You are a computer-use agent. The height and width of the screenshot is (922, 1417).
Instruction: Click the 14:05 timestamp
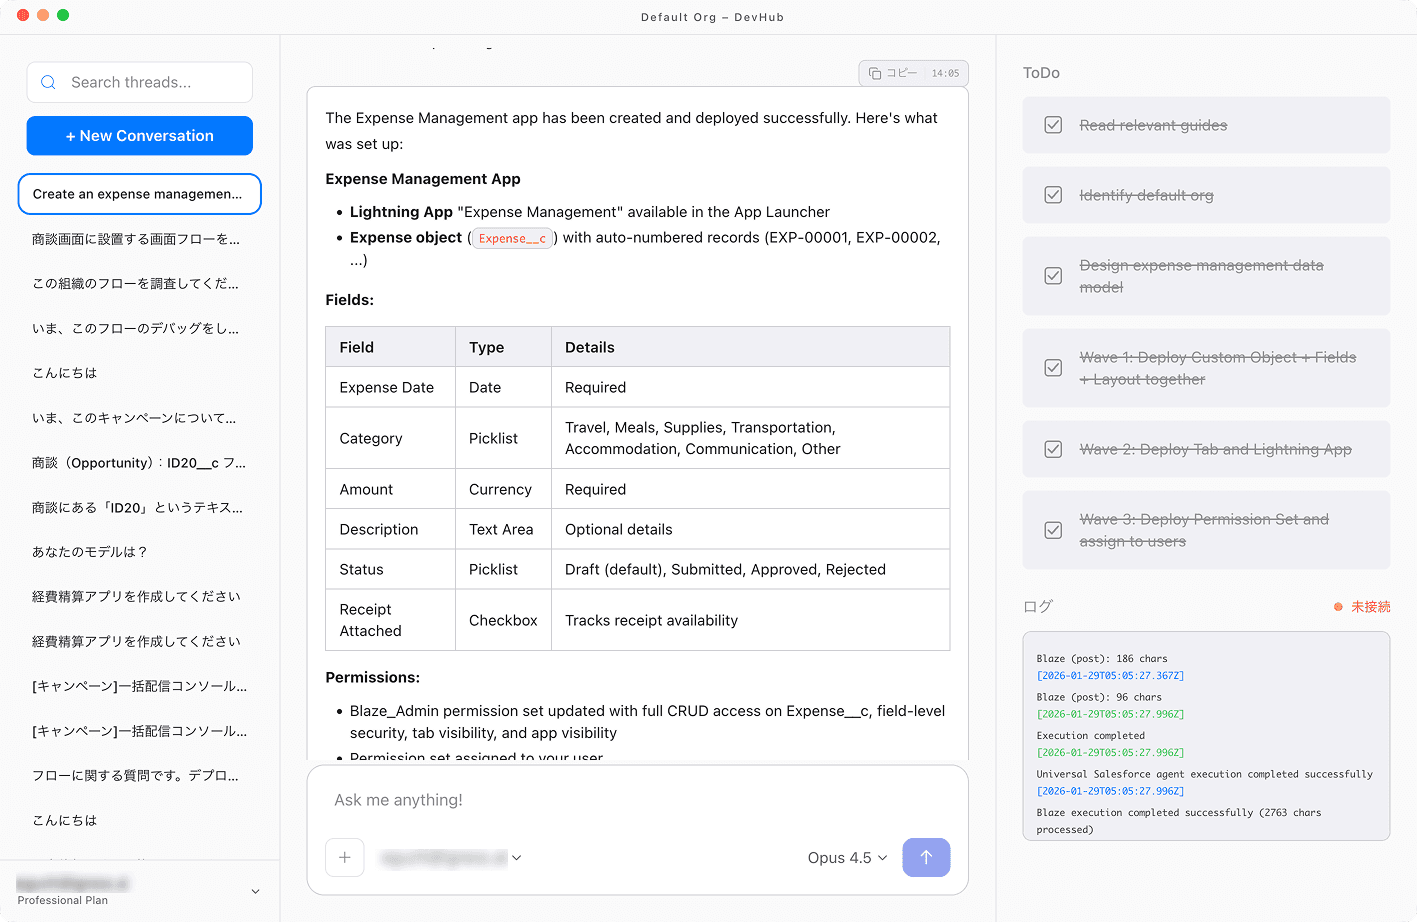(x=945, y=73)
